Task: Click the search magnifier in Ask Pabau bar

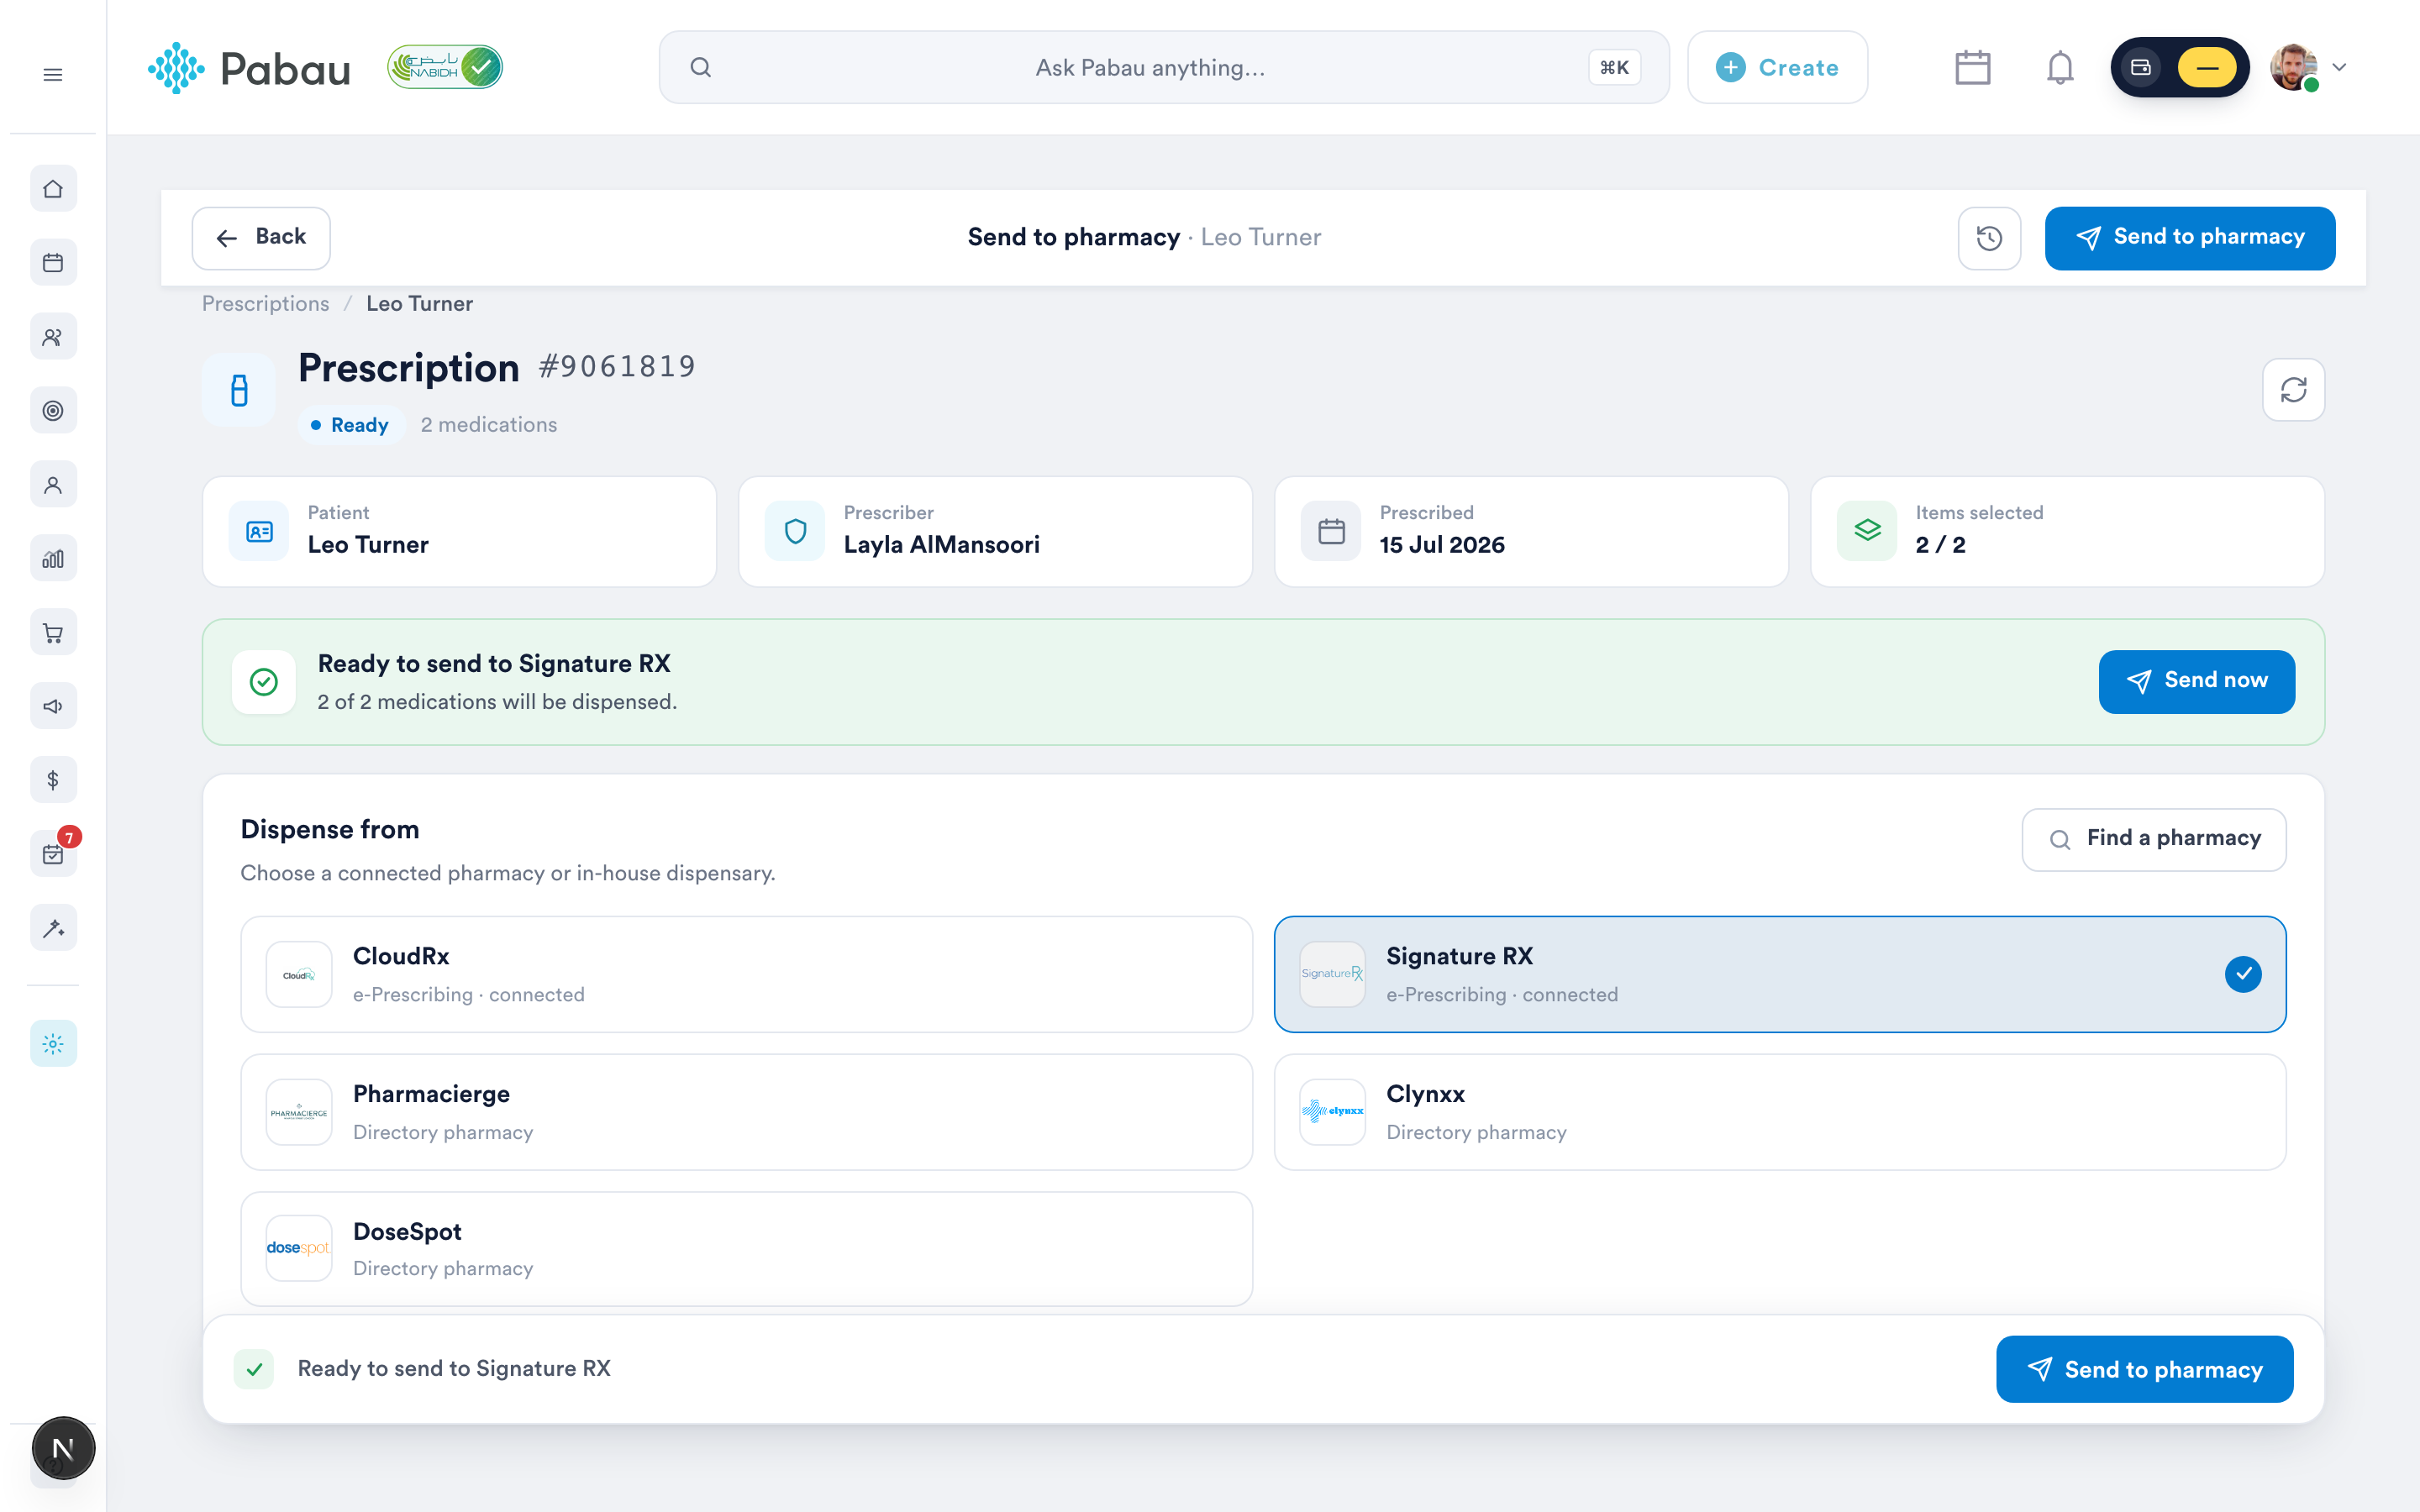Action: [701, 67]
